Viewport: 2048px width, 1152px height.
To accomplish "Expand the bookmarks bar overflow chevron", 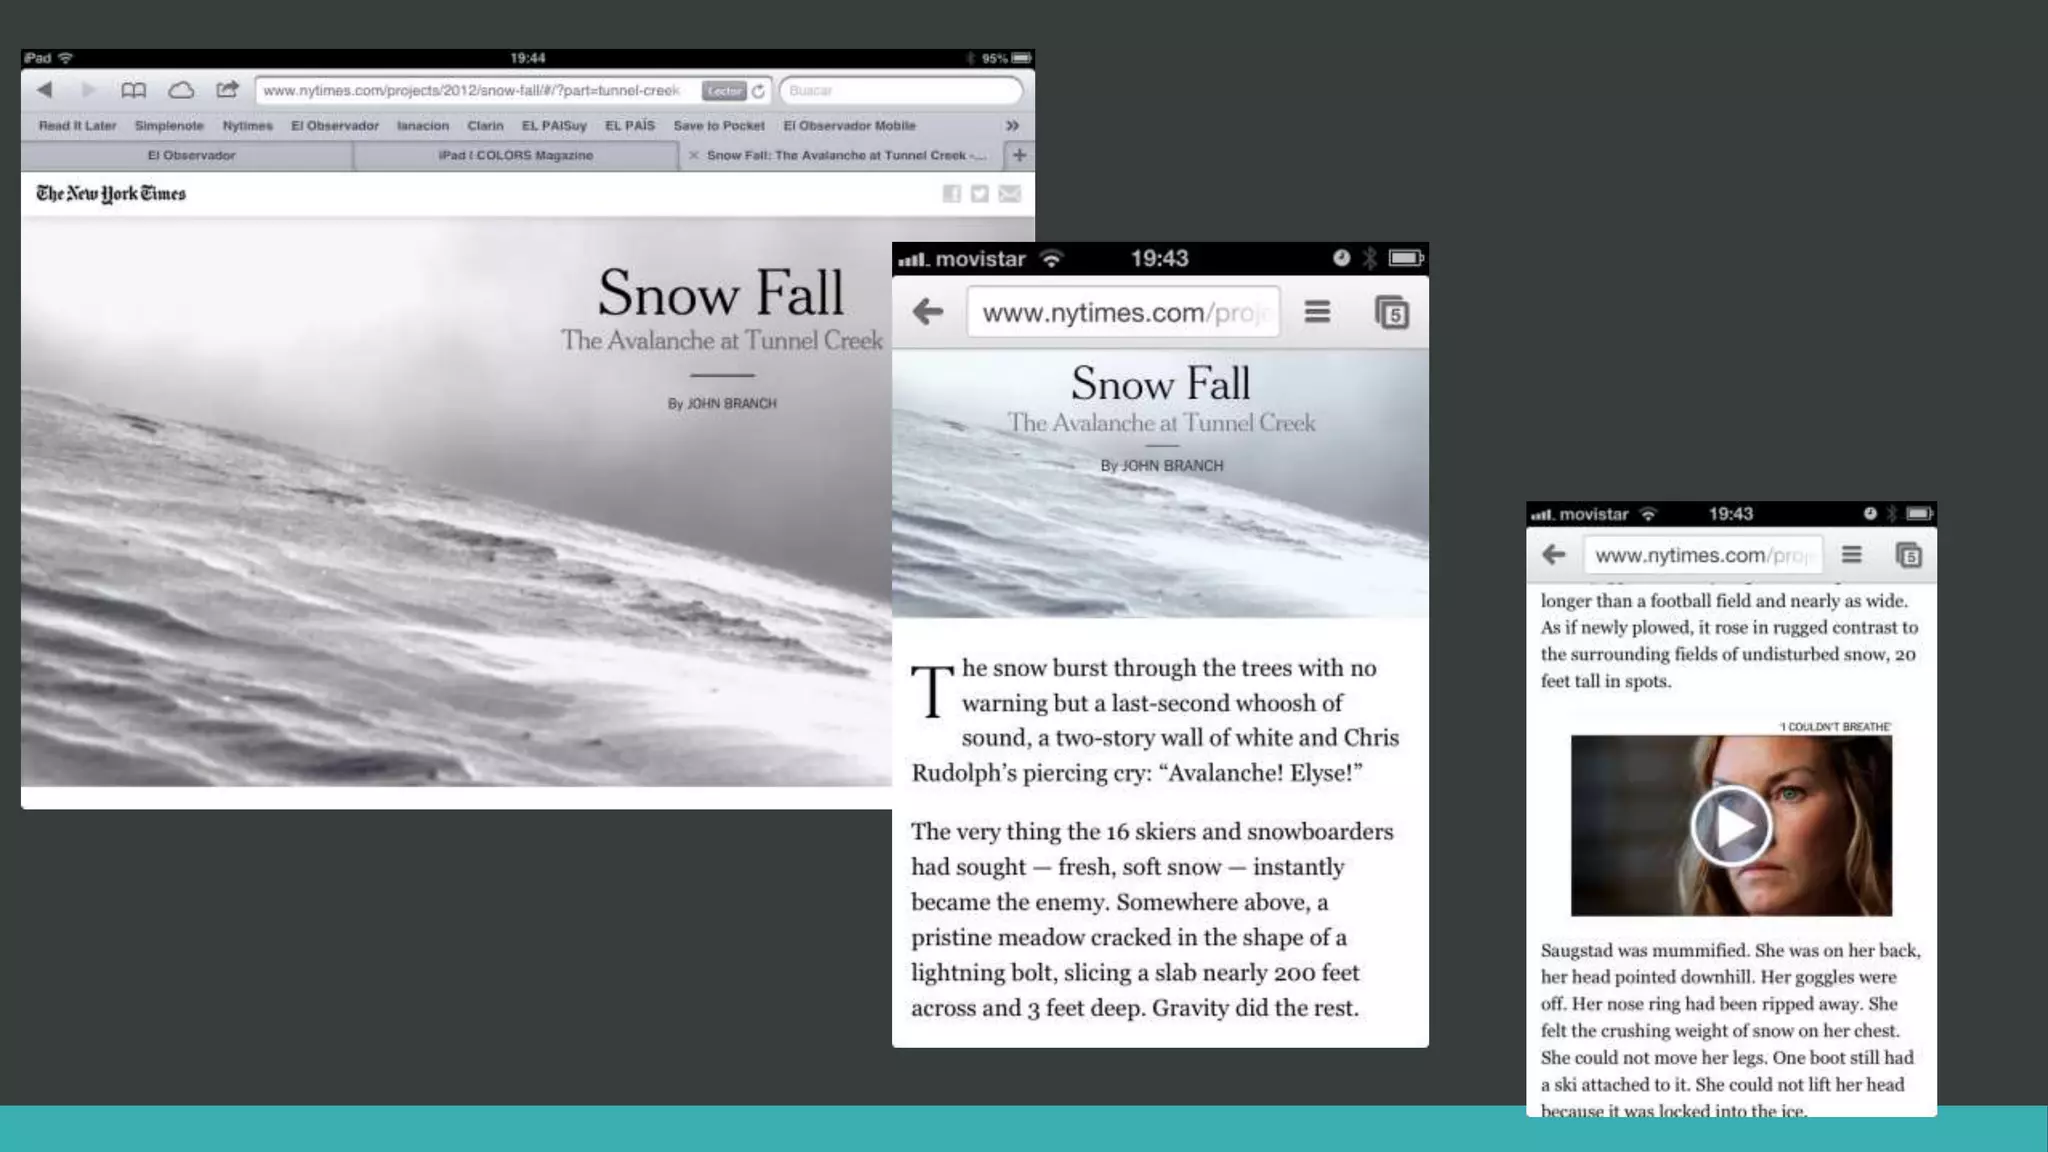I will [x=1012, y=126].
